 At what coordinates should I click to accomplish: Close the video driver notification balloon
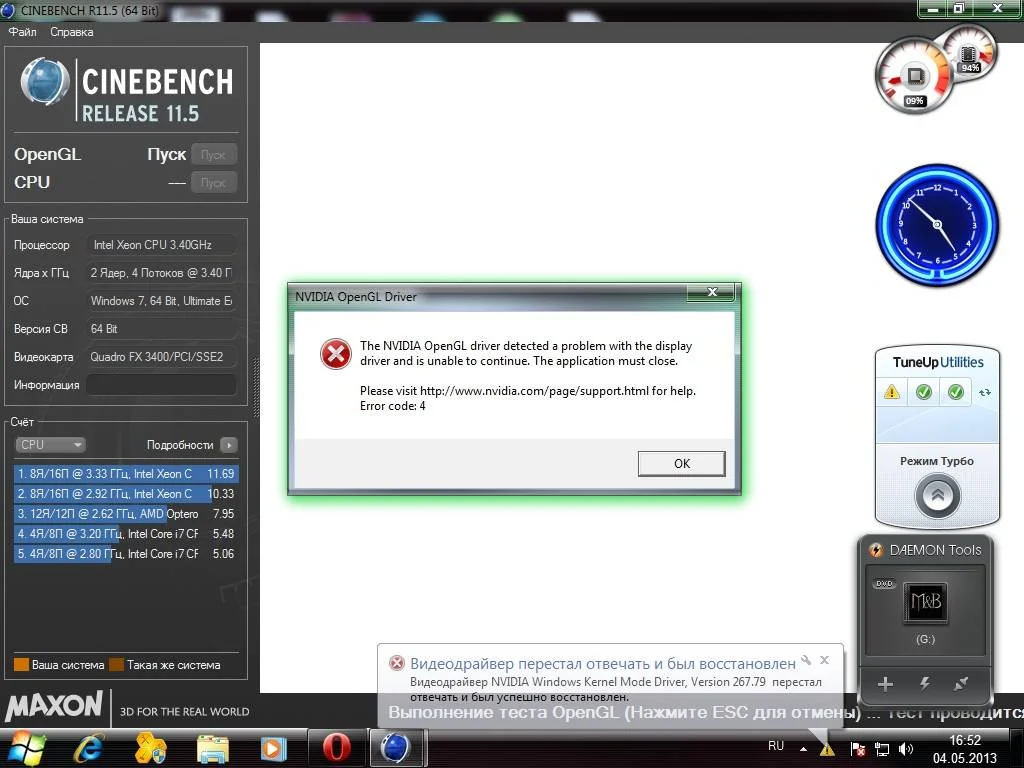[824, 660]
